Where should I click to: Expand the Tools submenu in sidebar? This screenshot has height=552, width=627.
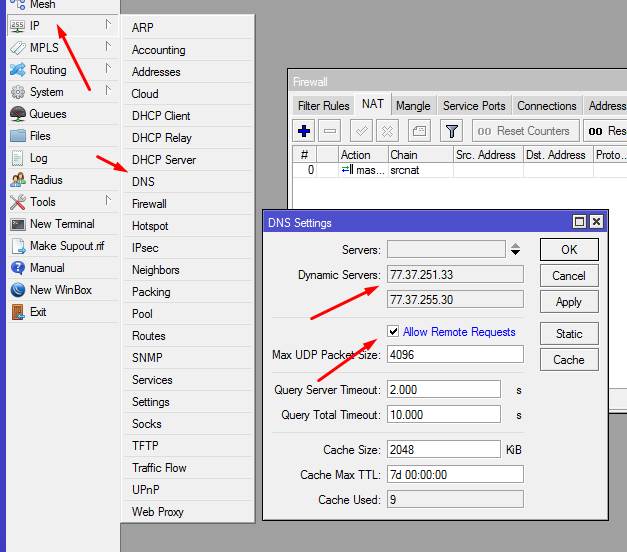107,201
